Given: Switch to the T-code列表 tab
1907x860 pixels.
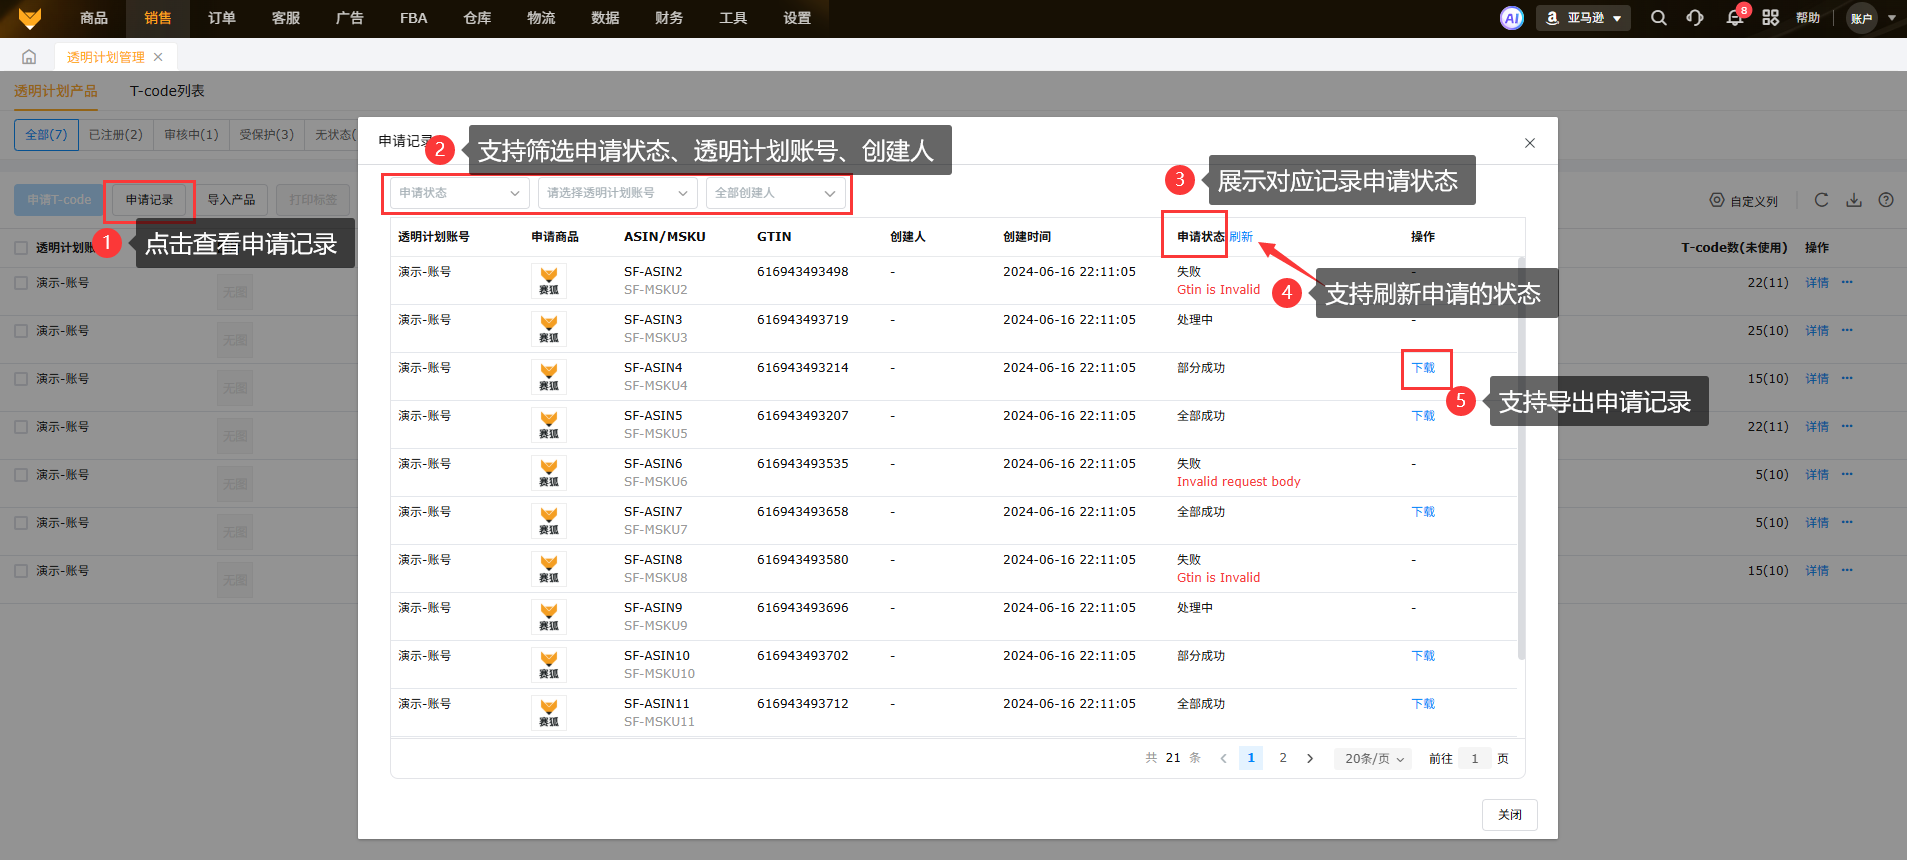Looking at the screenshot, I should pyautogui.click(x=167, y=91).
